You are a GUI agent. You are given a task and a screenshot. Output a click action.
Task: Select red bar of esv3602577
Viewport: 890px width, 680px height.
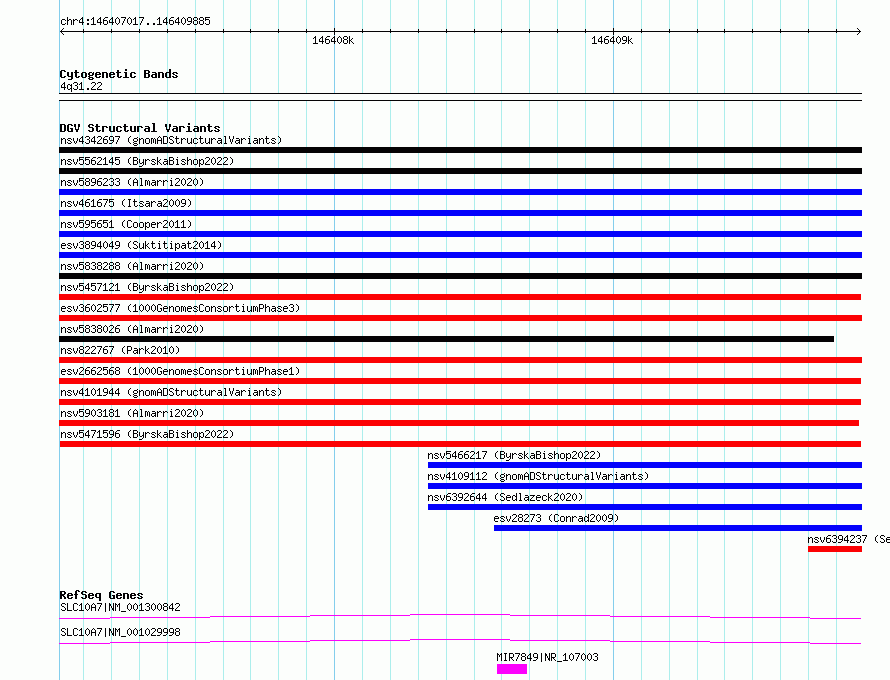(460, 318)
